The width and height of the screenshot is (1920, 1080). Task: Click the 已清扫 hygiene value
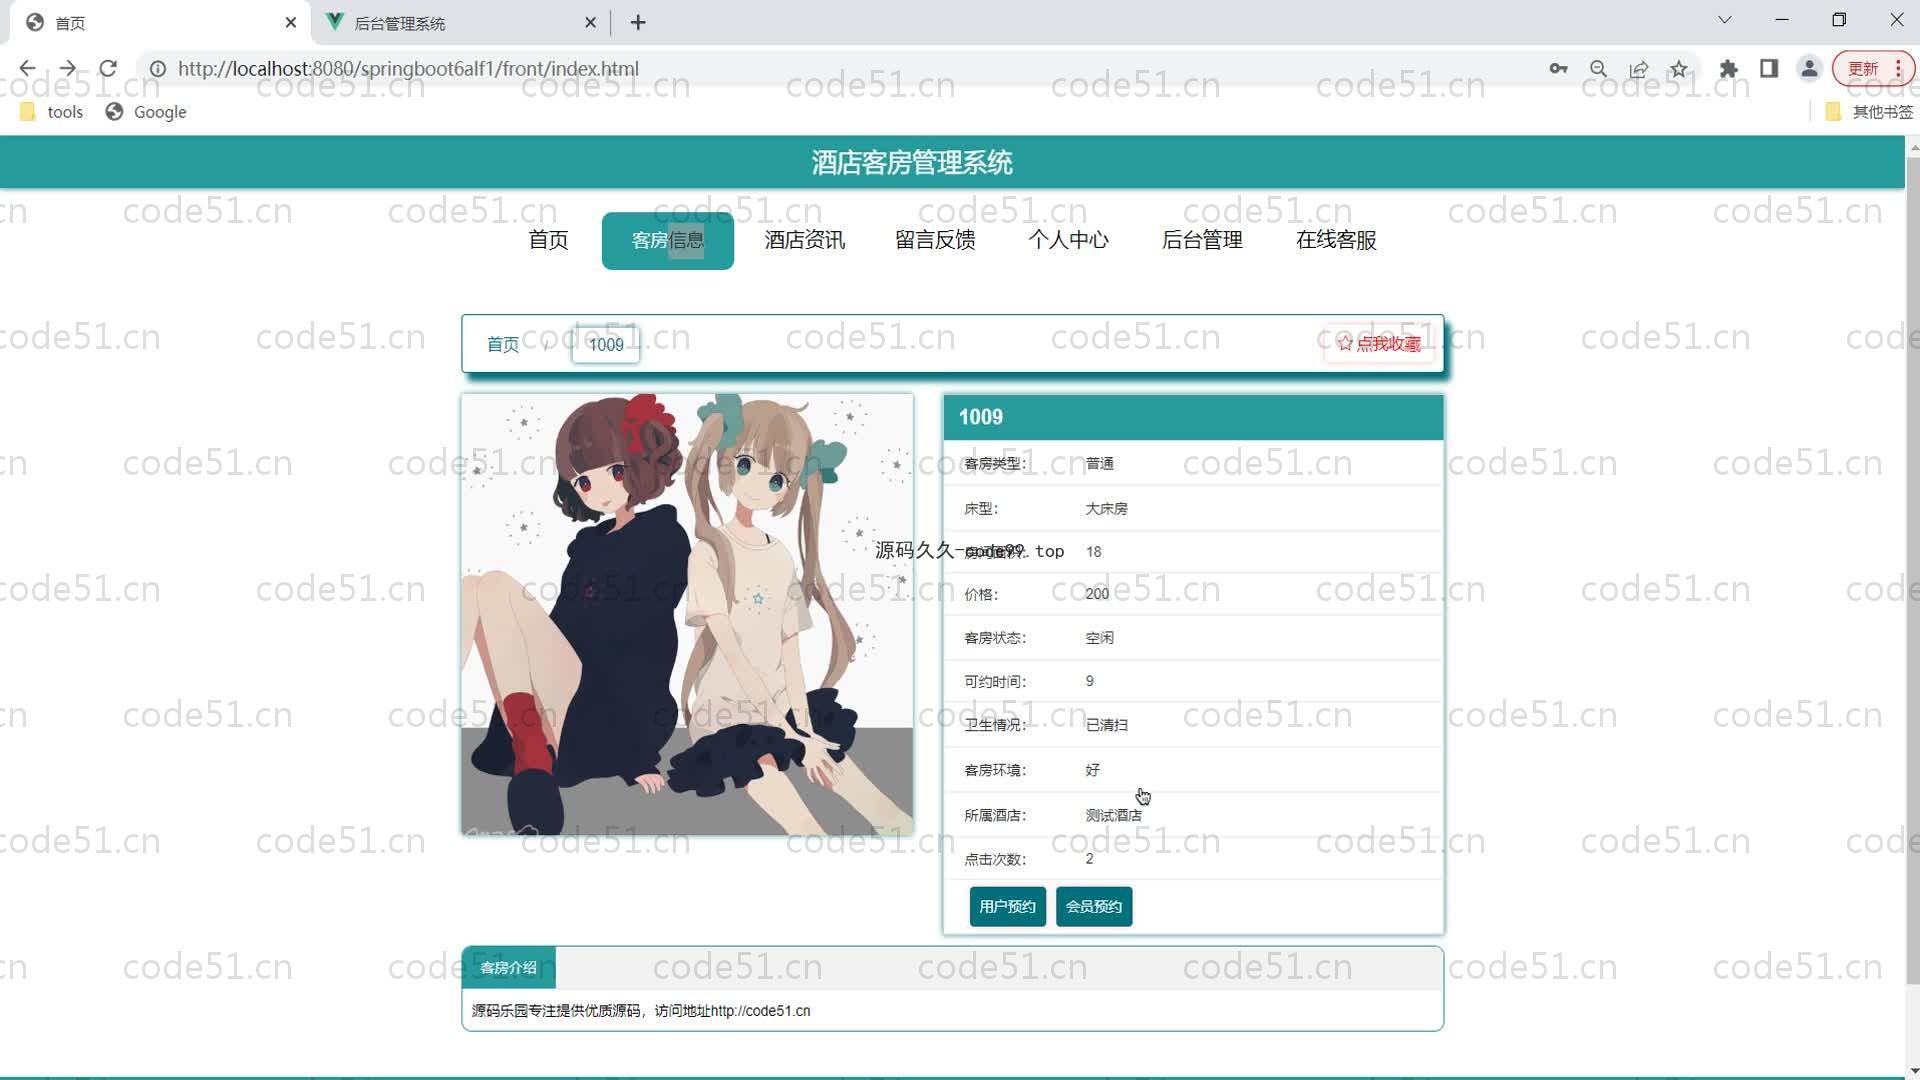pos(1106,725)
